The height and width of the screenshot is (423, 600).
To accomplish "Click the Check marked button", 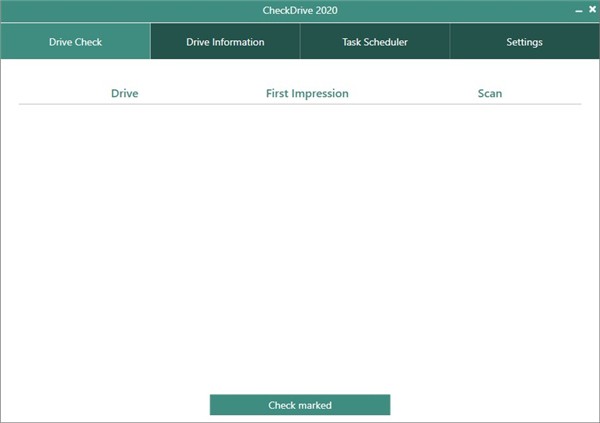I will click(300, 405).
